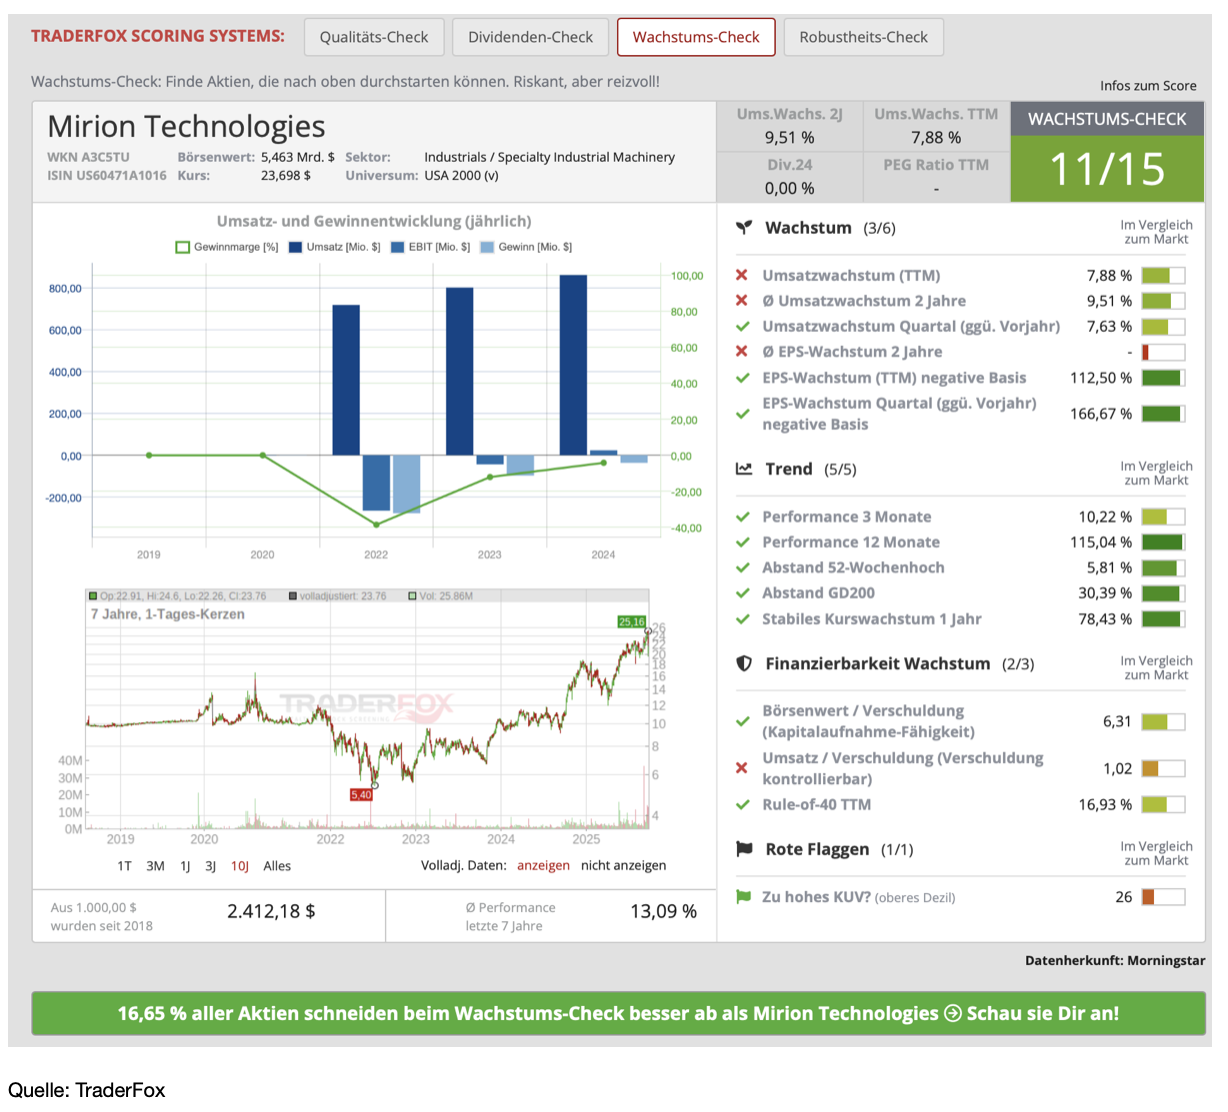This screenshot has width=1228, height=1112.
Task: Click the green flag beside Zu hohes KUV
Action: pos(743,897)
